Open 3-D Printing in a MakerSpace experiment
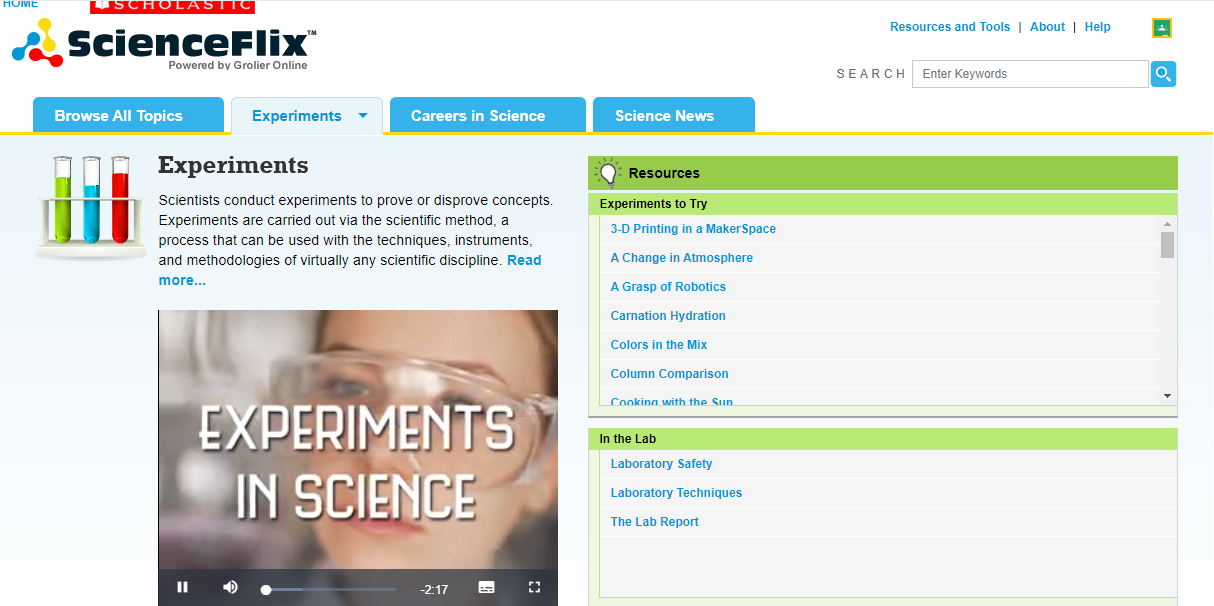Screen dimensions: 1214x606 pyautogui.click(x=693, y=229)
